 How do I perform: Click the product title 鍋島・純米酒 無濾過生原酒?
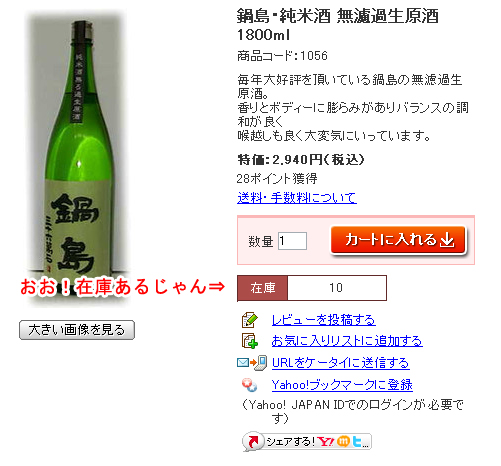point(337,16)
